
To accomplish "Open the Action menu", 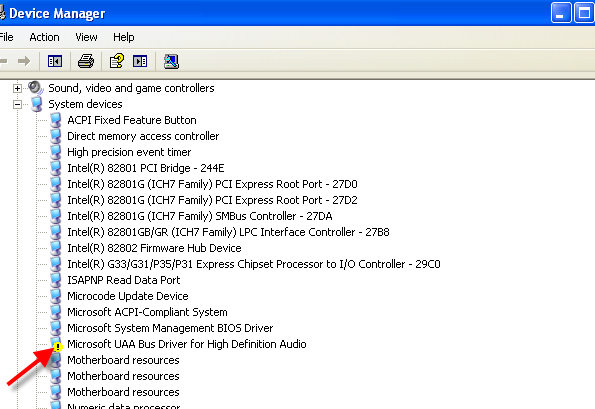I will pyautogui.click(x=44, y=37).
